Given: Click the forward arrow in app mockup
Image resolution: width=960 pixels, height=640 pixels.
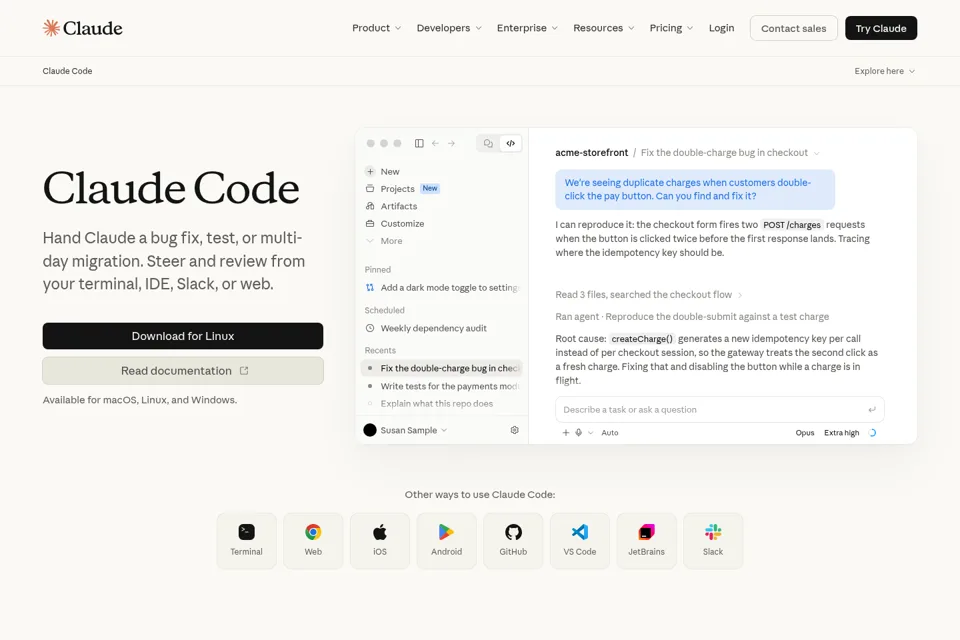Looking at the screenshot, I should pyautogui.click(x=452, y=143).
